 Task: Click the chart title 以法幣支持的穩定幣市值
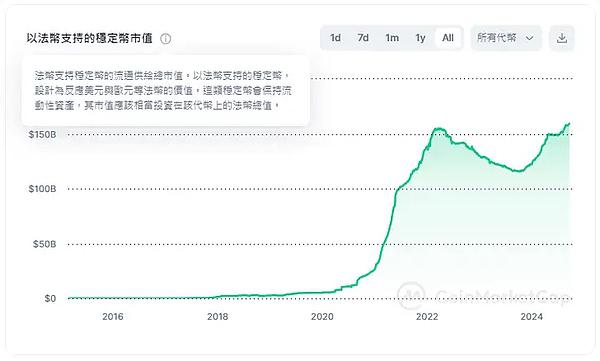(90, 38)
